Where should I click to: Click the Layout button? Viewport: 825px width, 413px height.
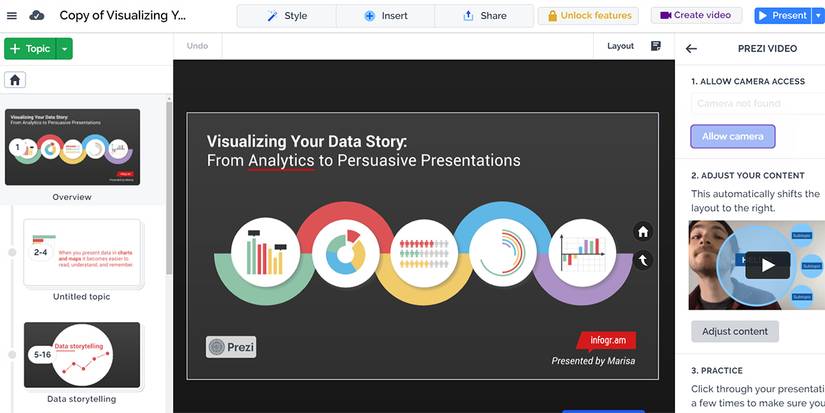(x=621, y=46)
